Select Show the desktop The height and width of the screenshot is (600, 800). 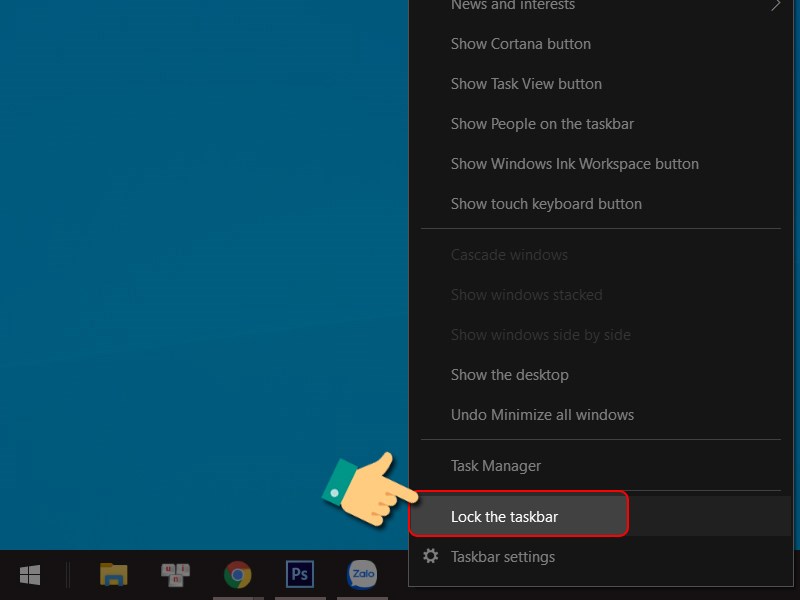509,374
